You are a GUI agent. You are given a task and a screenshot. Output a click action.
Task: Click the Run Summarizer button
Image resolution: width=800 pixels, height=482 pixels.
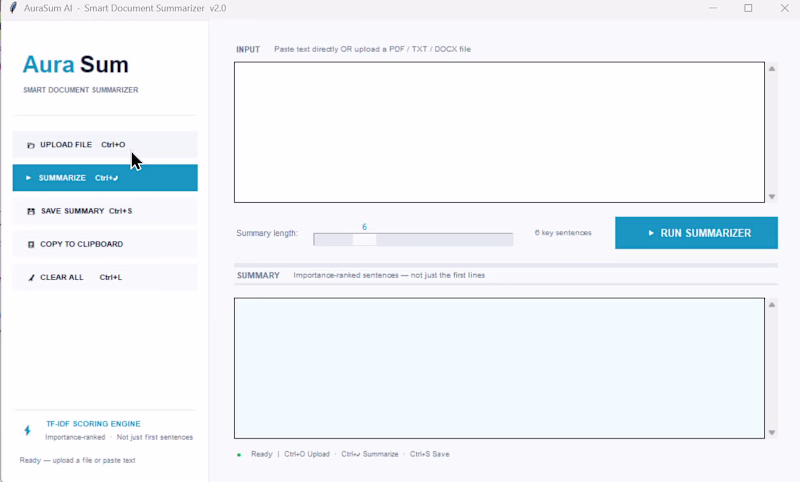tap(696, 233)
